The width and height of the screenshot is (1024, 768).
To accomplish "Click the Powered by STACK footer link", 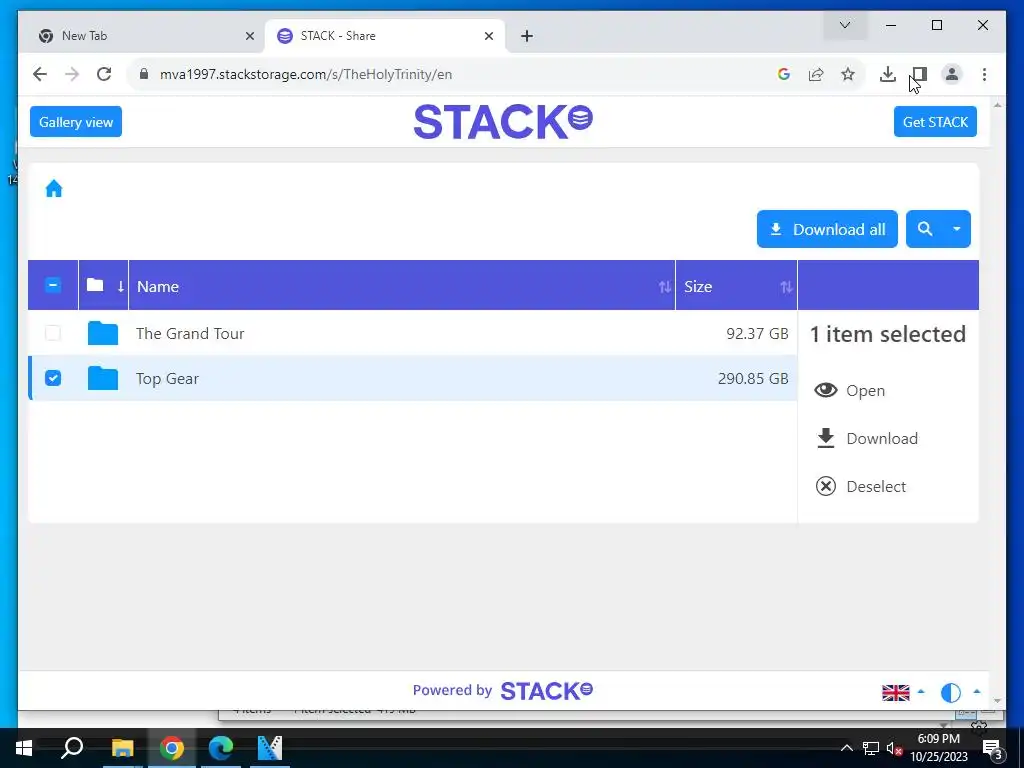I will click(503, 690).
